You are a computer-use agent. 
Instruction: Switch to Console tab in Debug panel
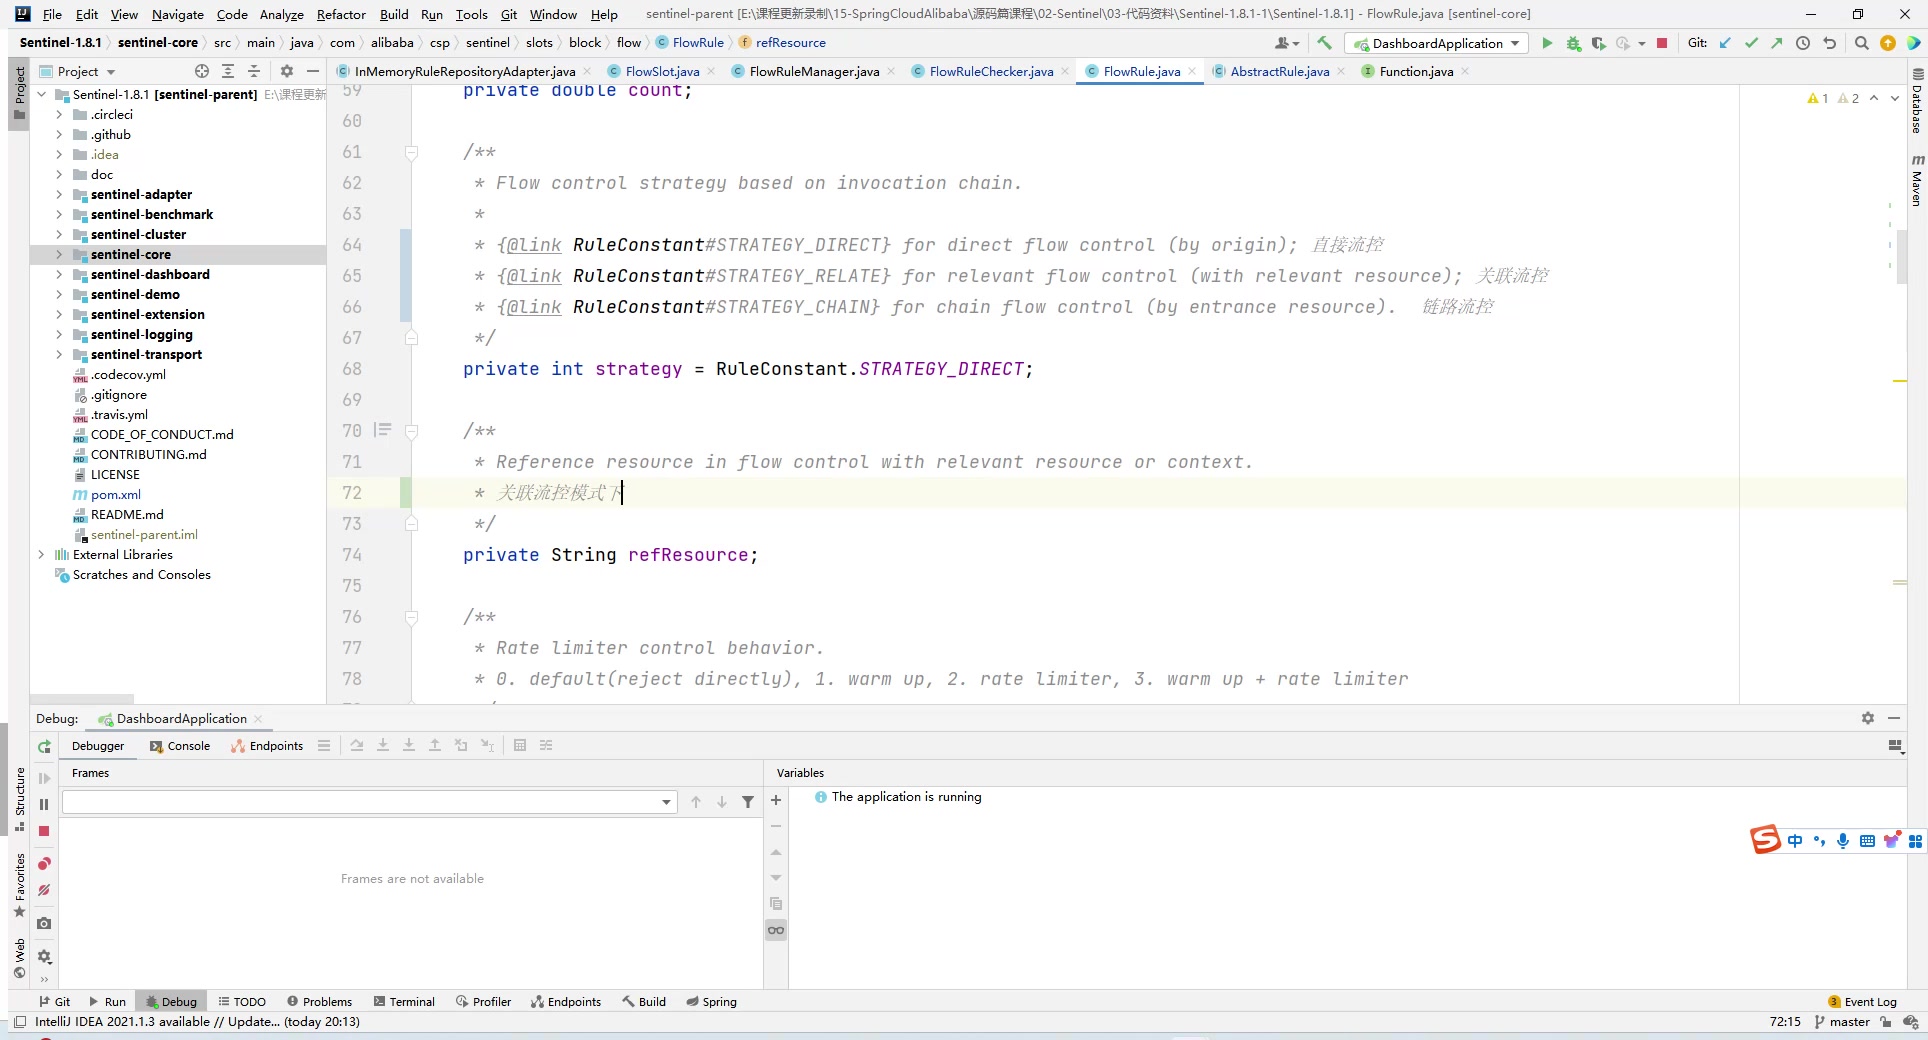tap(180, 746)
